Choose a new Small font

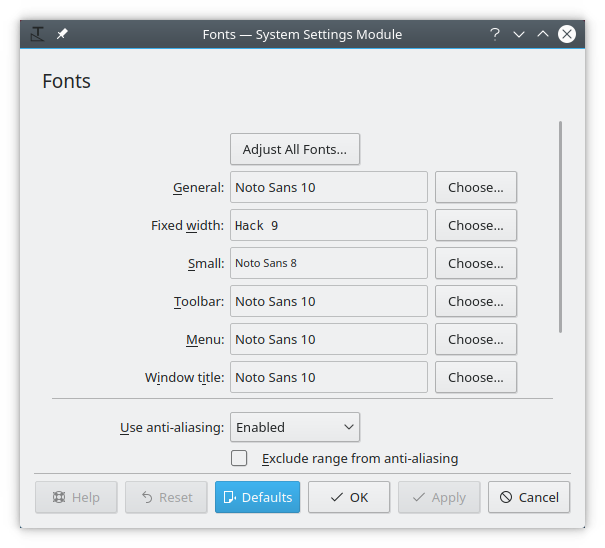[x=476, y=263]
